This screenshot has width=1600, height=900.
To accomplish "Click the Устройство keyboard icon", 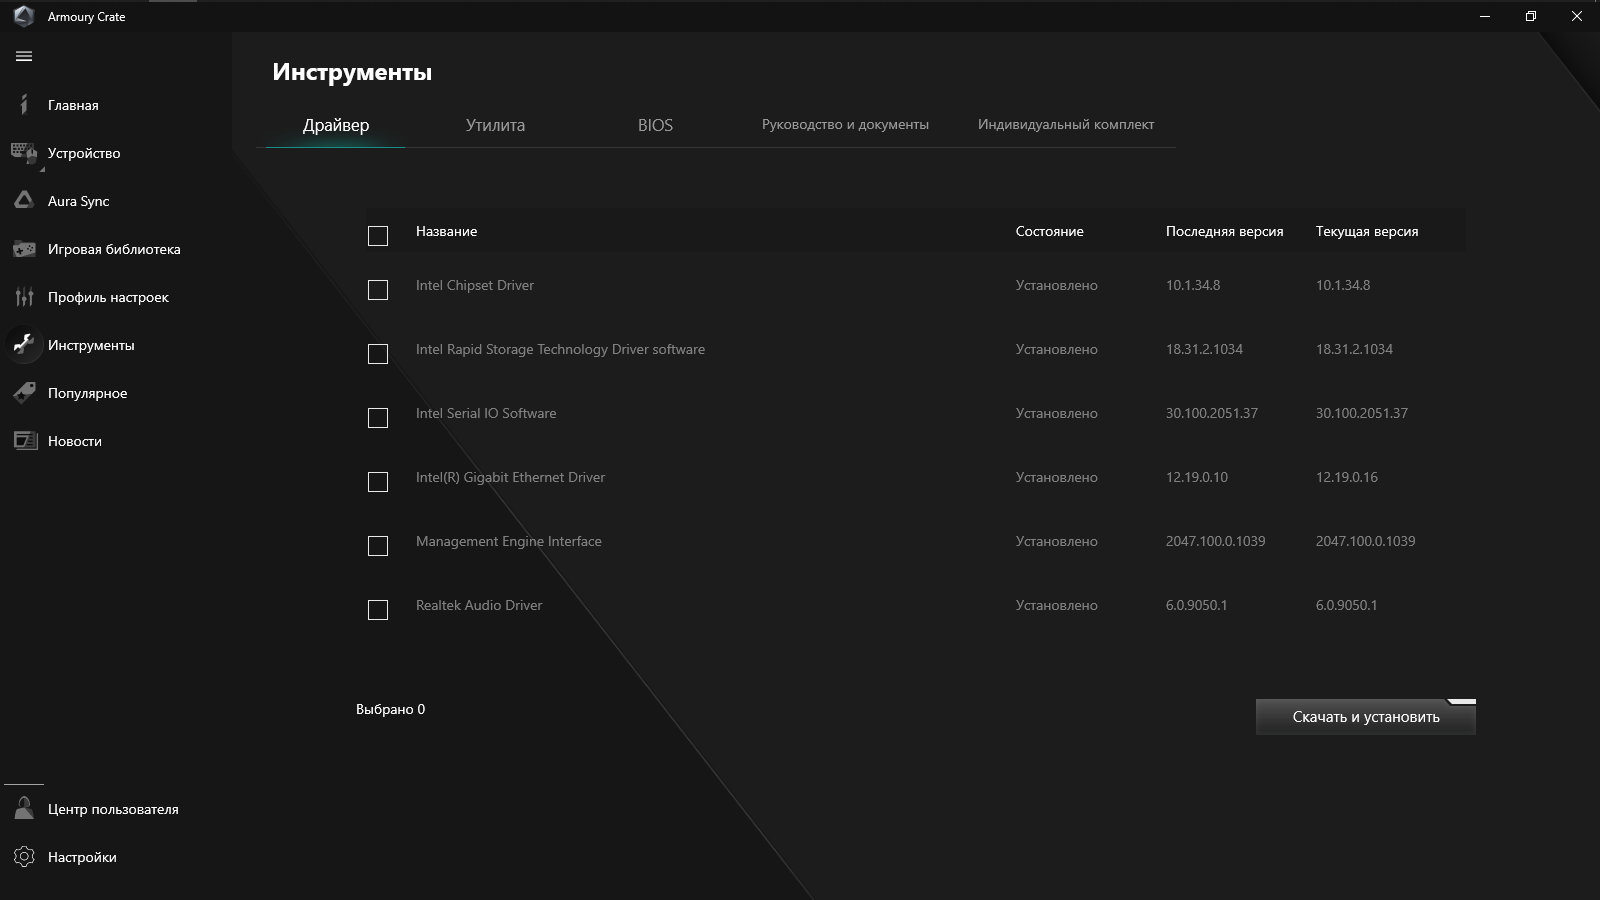I will pyautogui.click(x=24, y=152).
